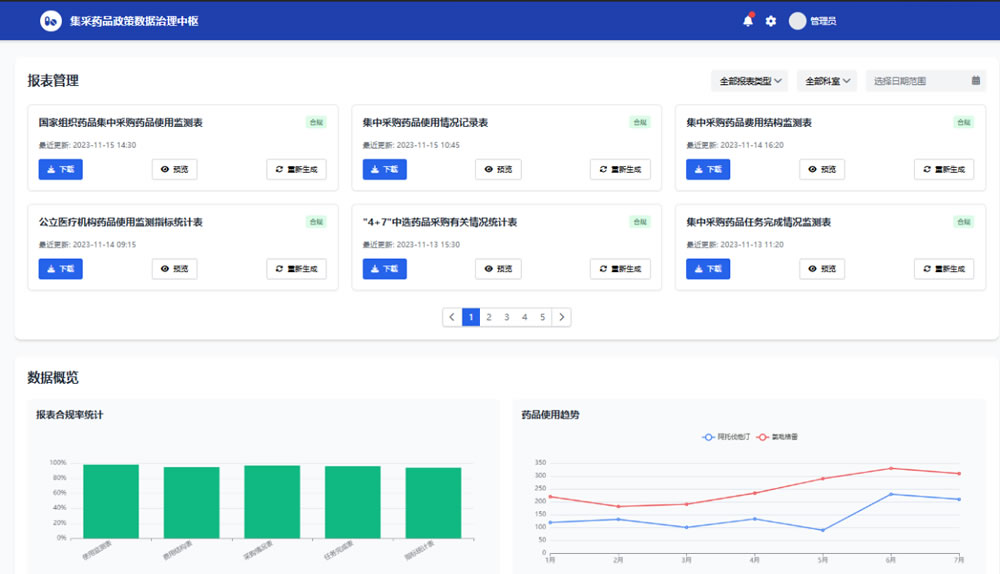Screen dimensions: 1000x574
Task: Download 公立医疗机构药品使用监测指标统计表
Action: point(61,269)
